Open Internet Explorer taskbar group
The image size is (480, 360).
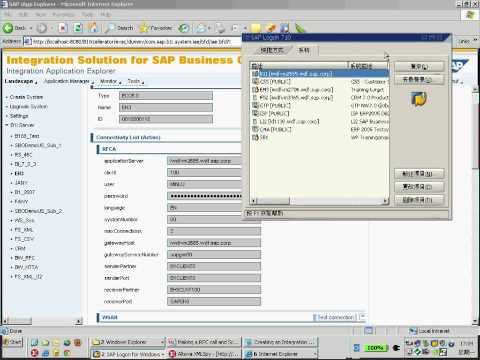pos(281,354)
